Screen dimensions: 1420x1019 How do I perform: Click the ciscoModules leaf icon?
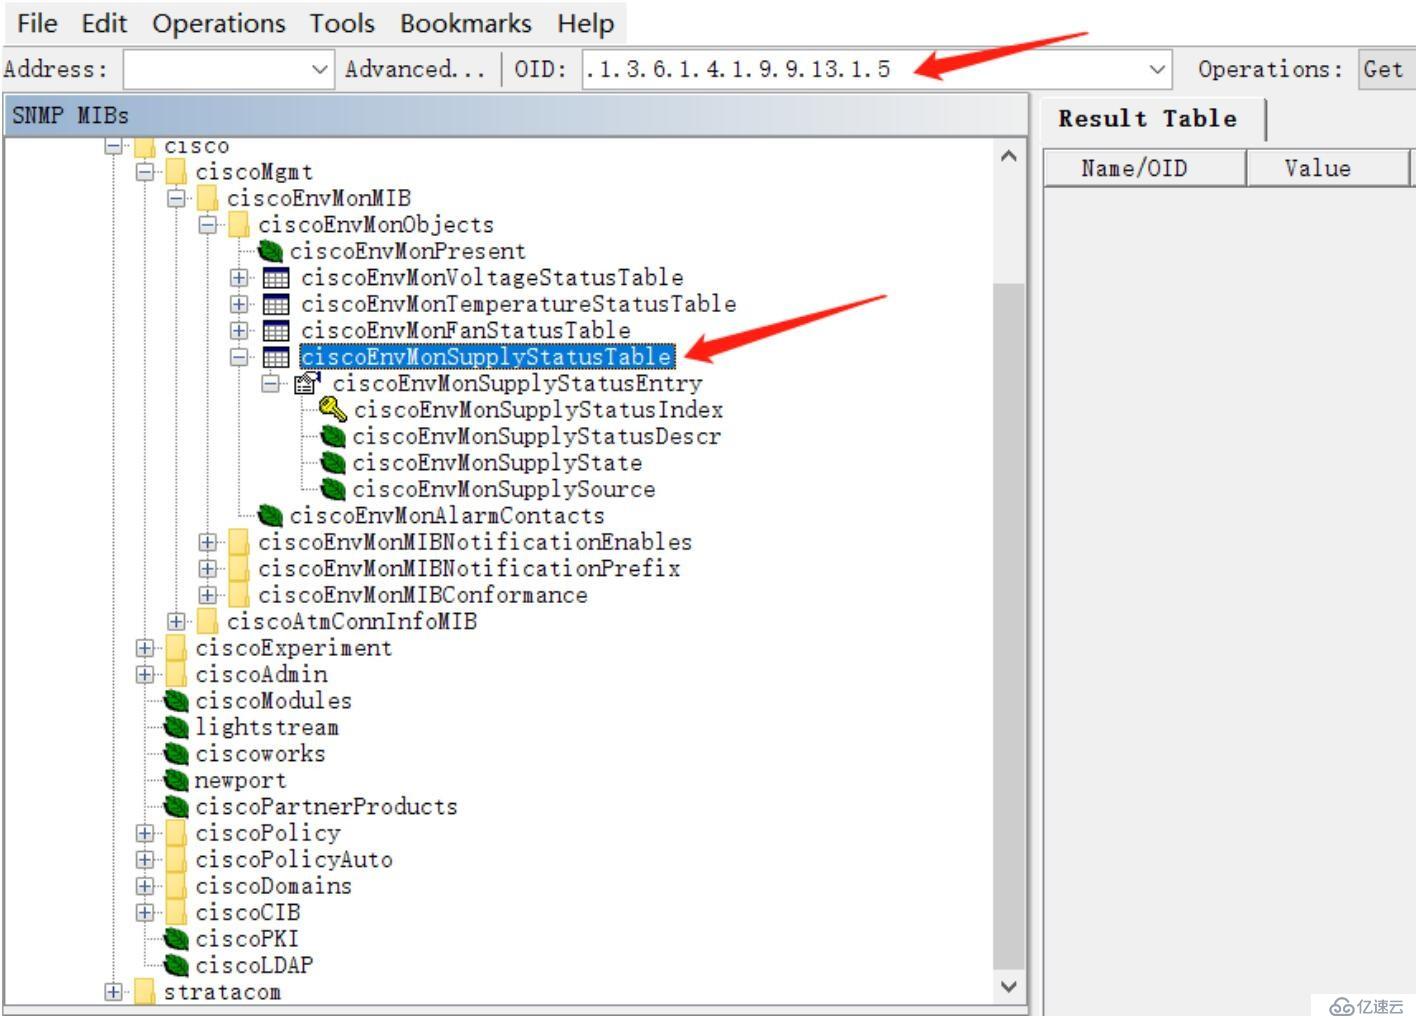pyautogui.click(x=176, y=701)
